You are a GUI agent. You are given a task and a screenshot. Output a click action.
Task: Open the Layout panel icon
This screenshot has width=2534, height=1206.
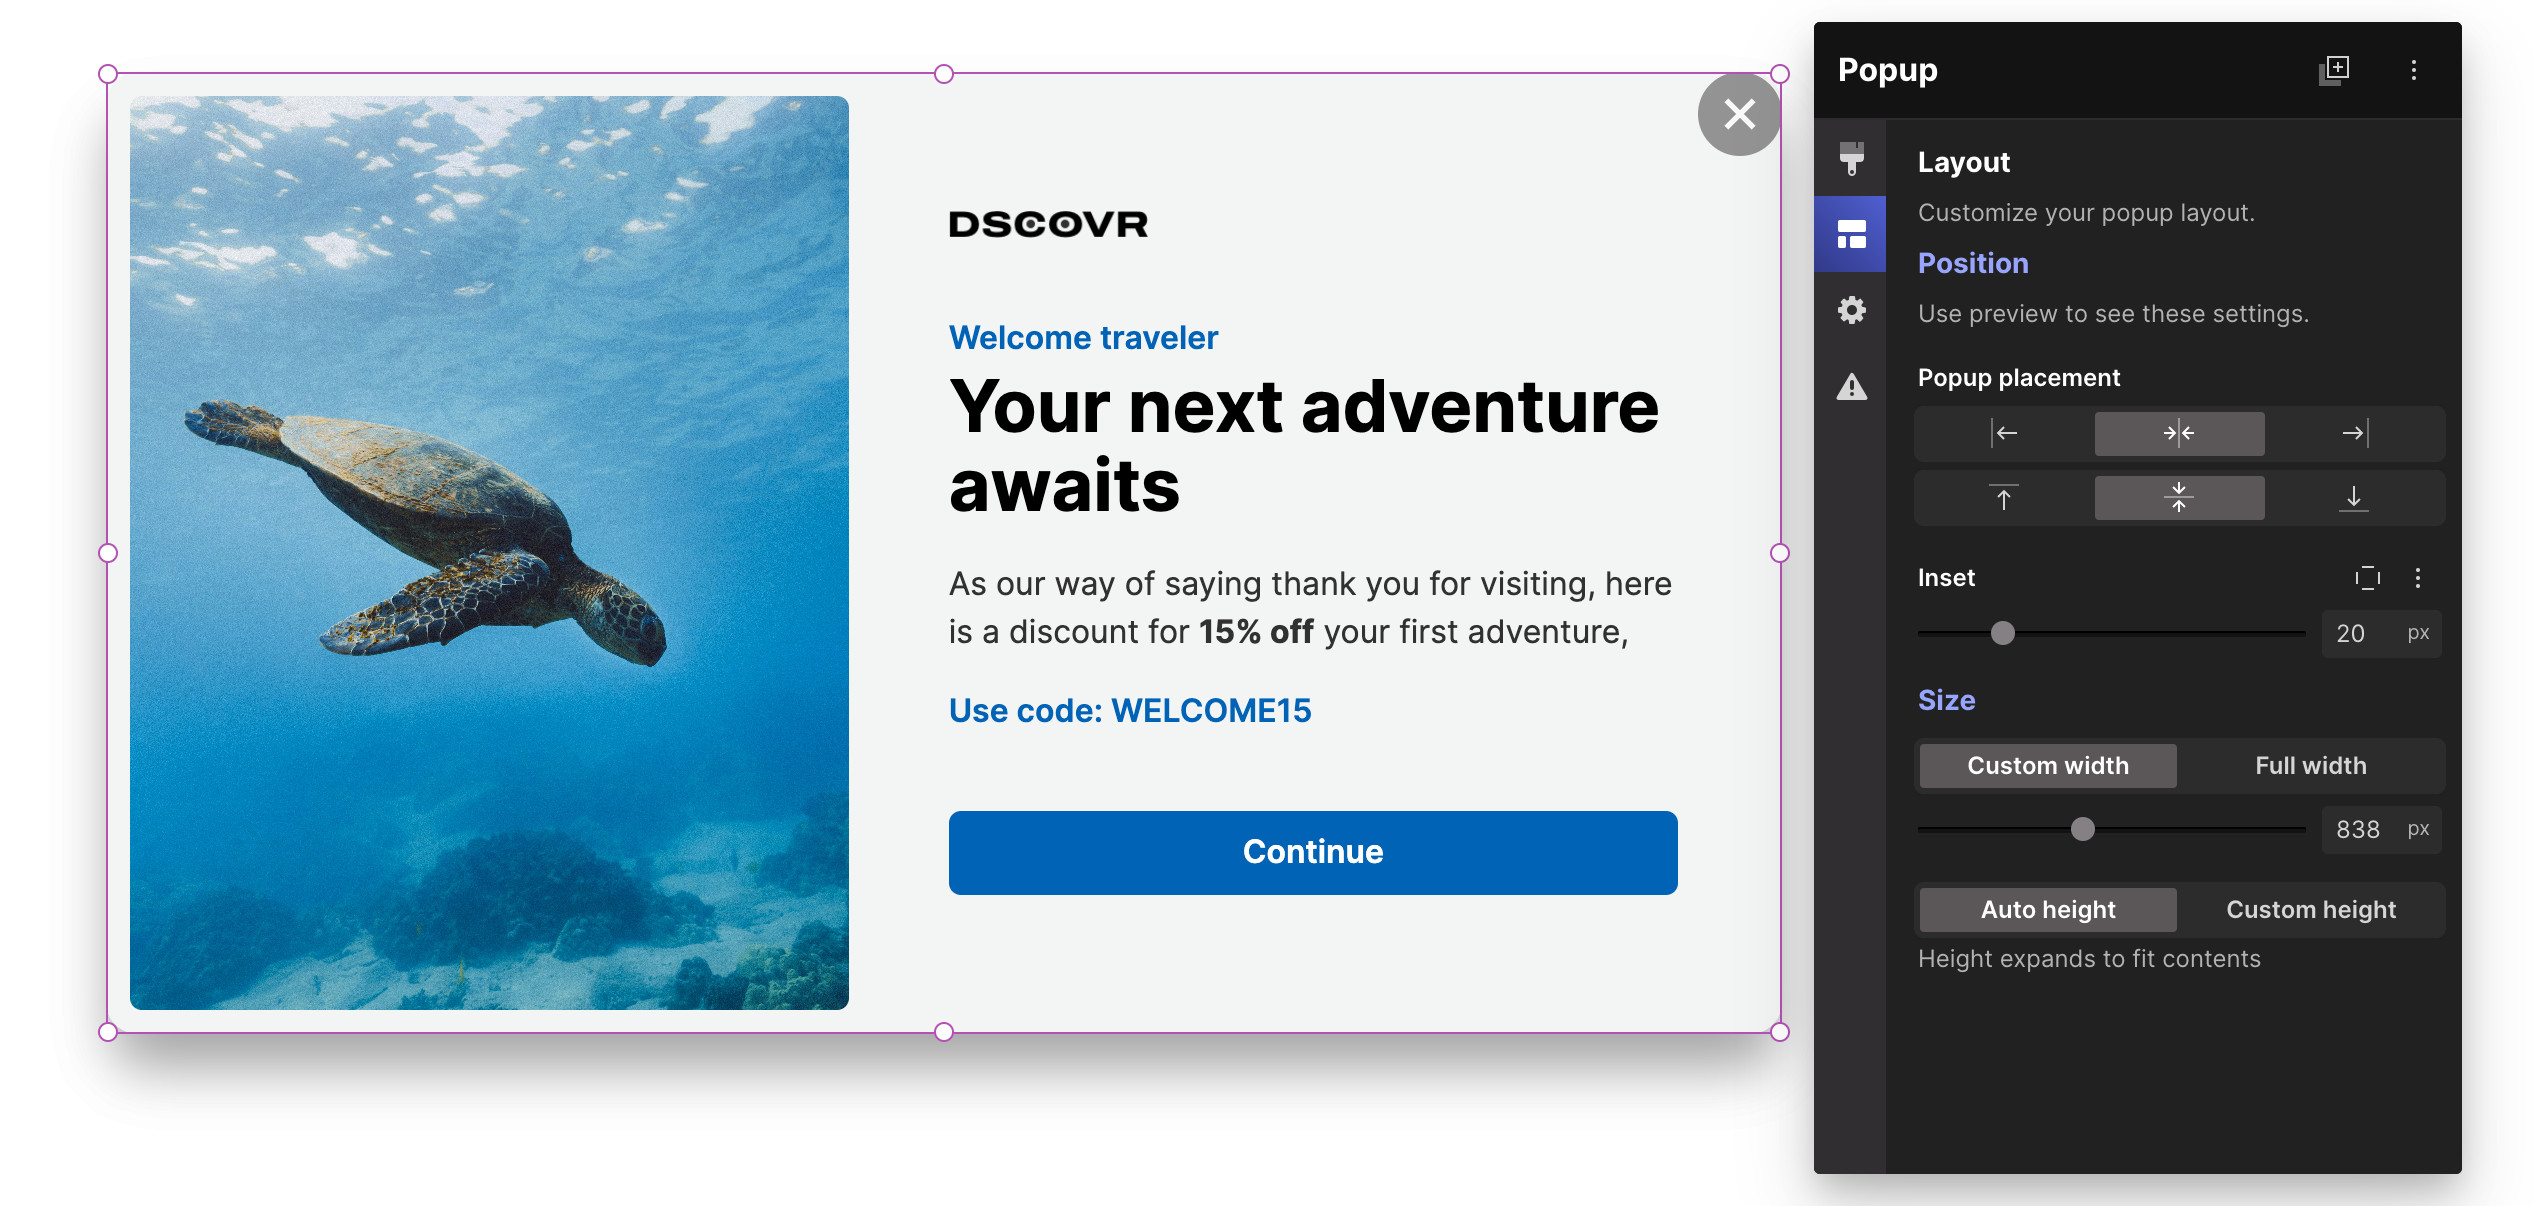[1850, 234]
